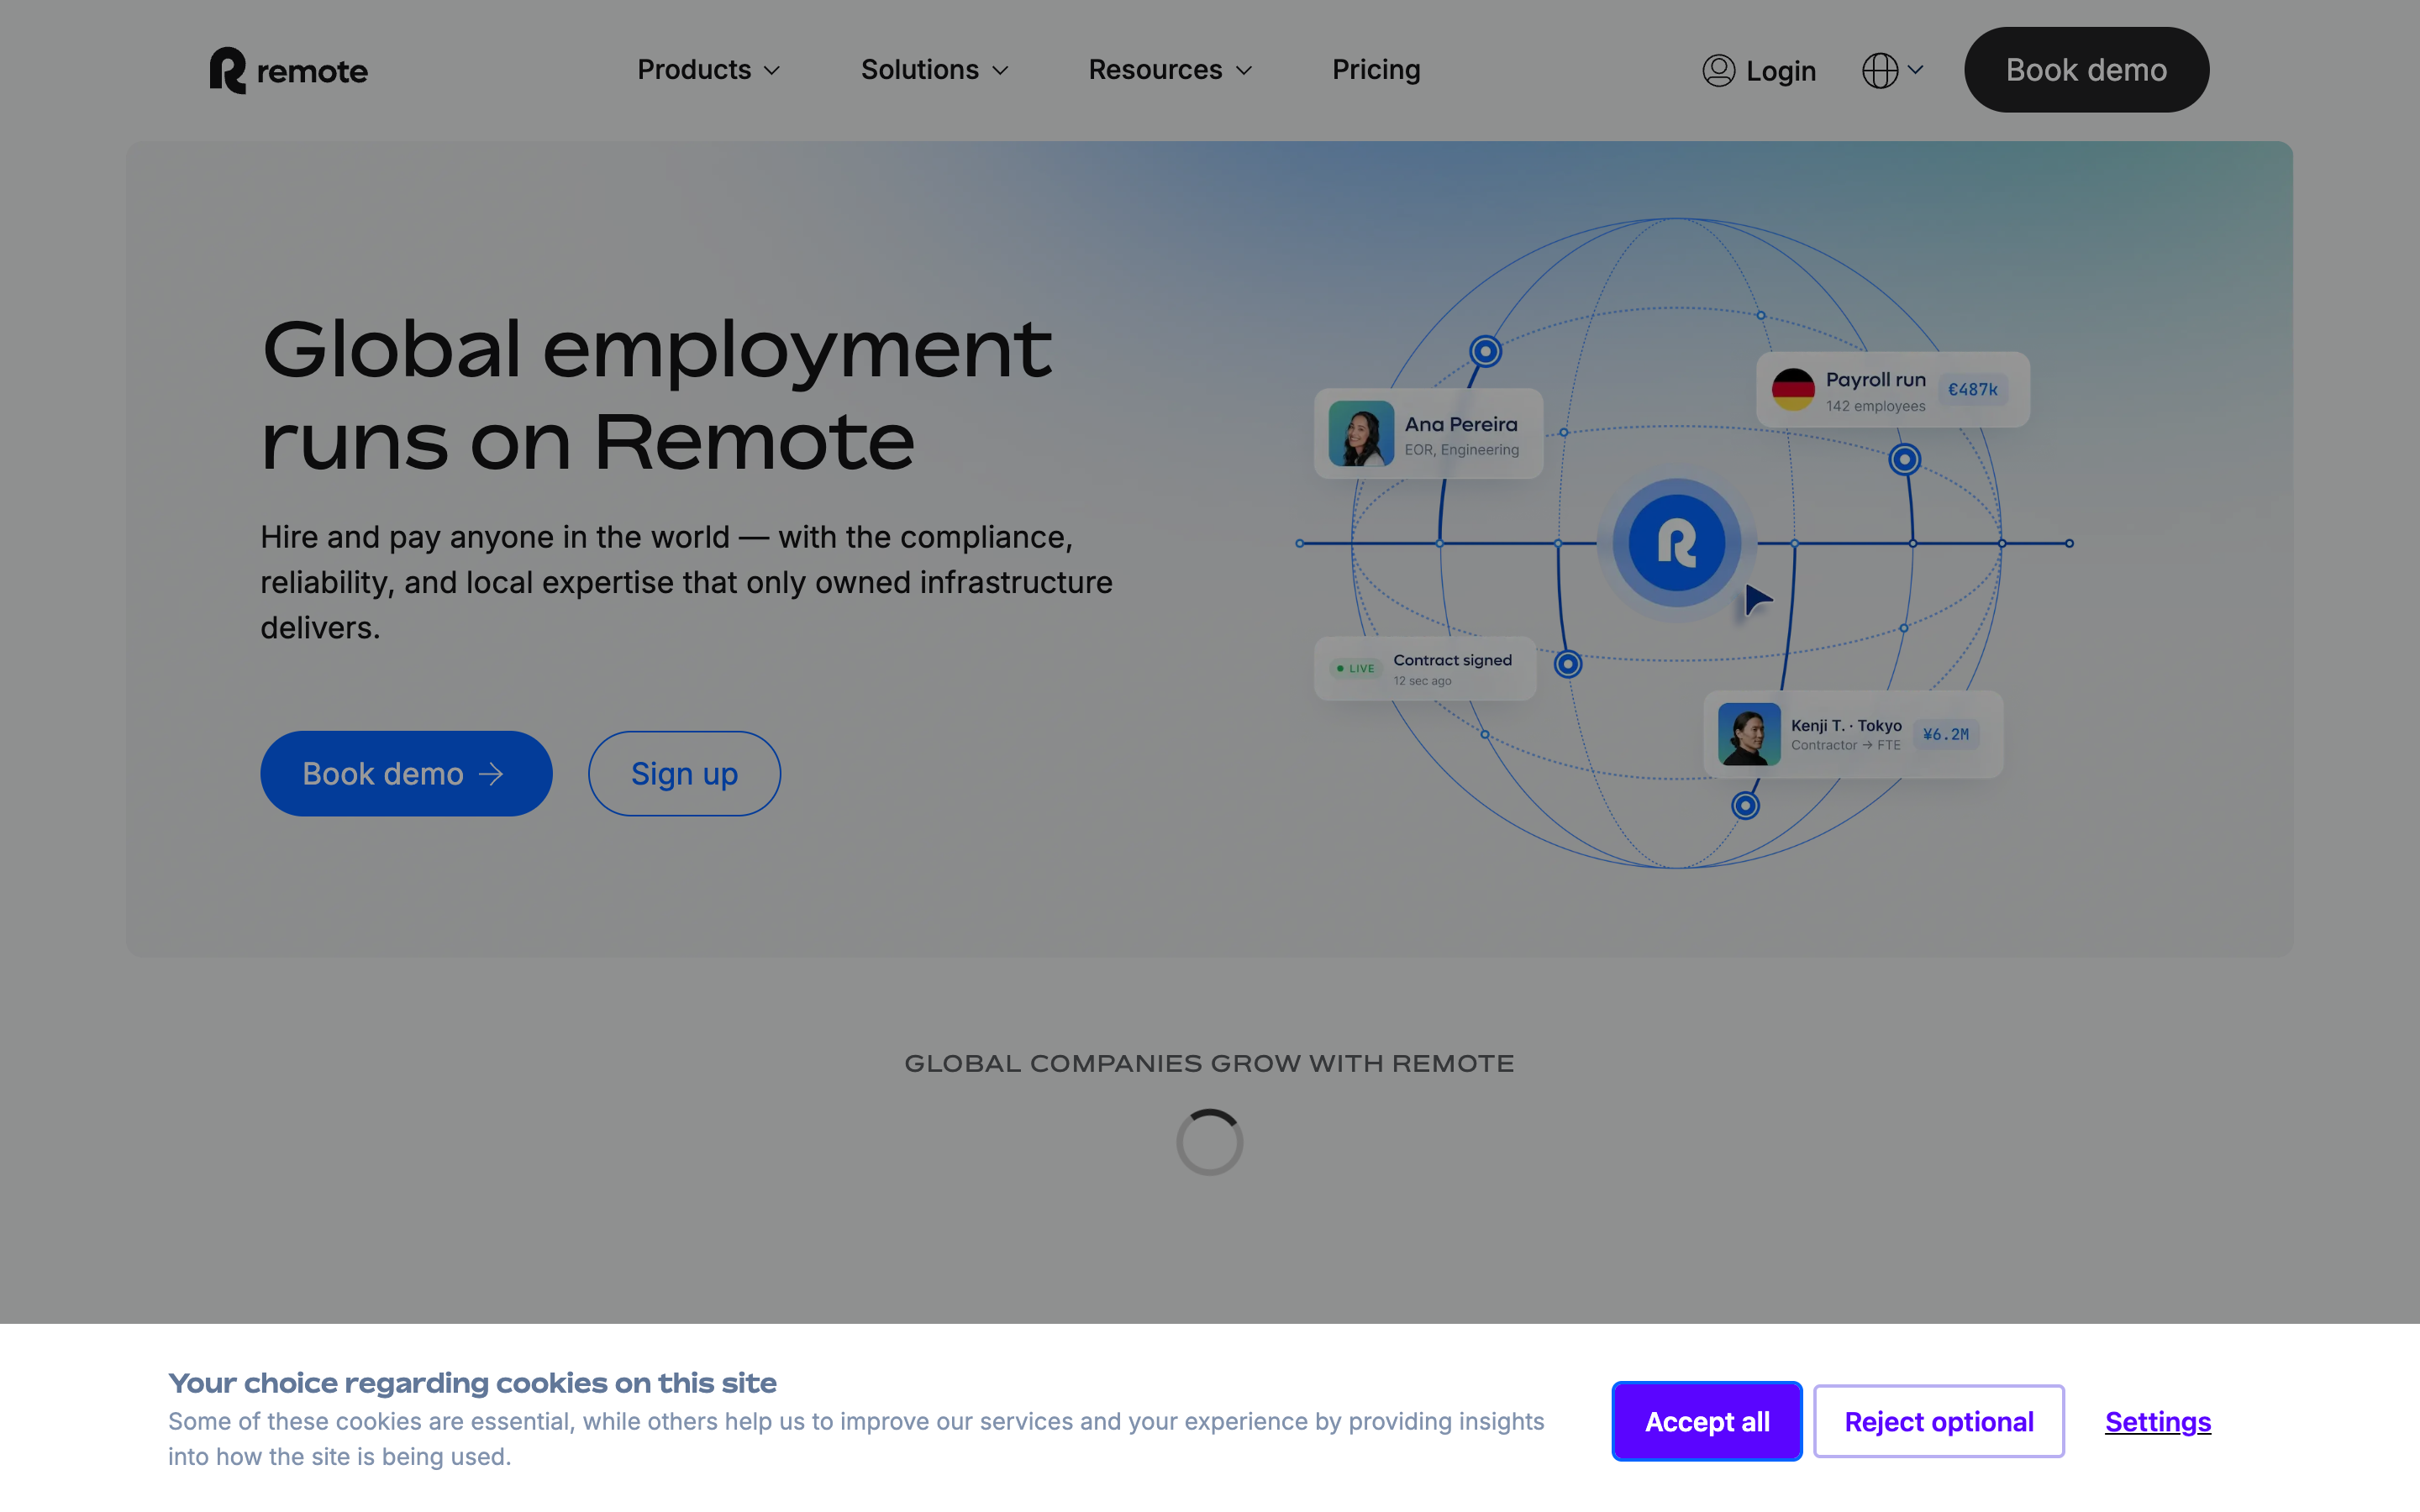Viewport: 2420px width, 1512px height.
Task: Click the Remote logo in the header
Action: pyautogui.click(x=289, y=70)
